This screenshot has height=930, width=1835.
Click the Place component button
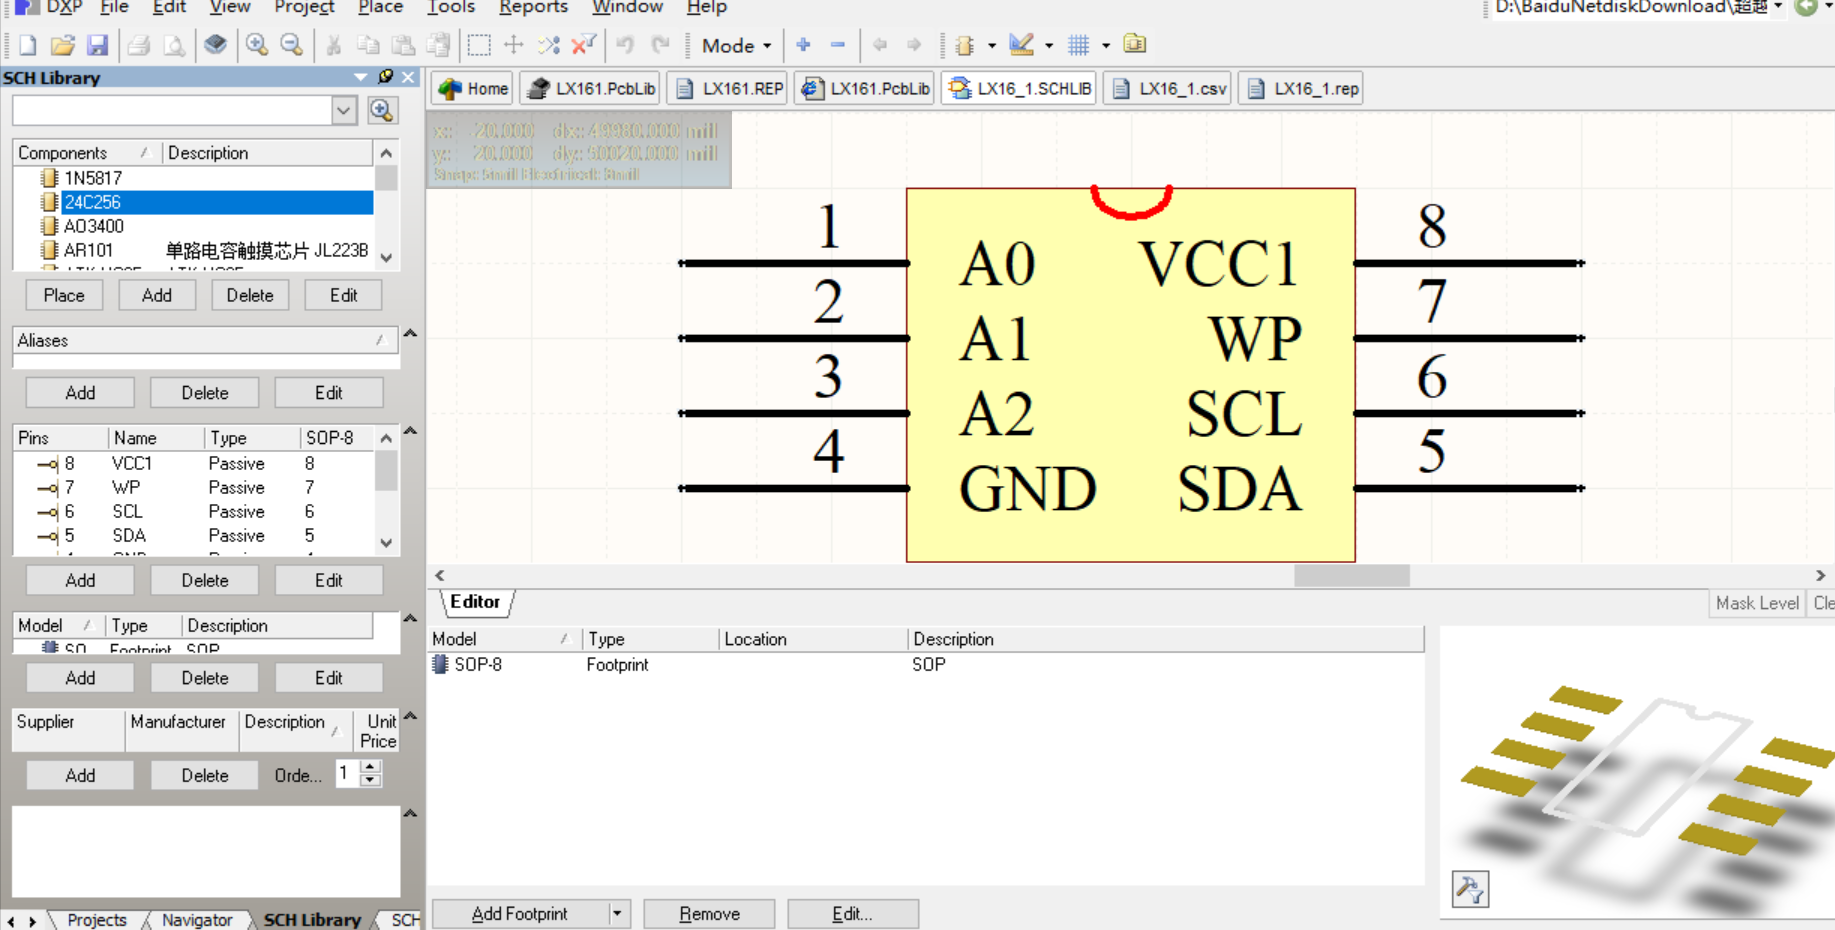[x=64, y=295]
